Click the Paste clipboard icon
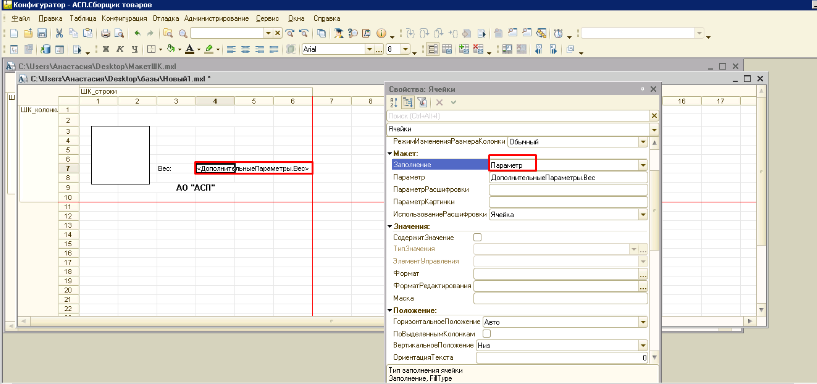The height and width of the screenshot is (384, 817). pyautogui.click(x=89, y=33)
